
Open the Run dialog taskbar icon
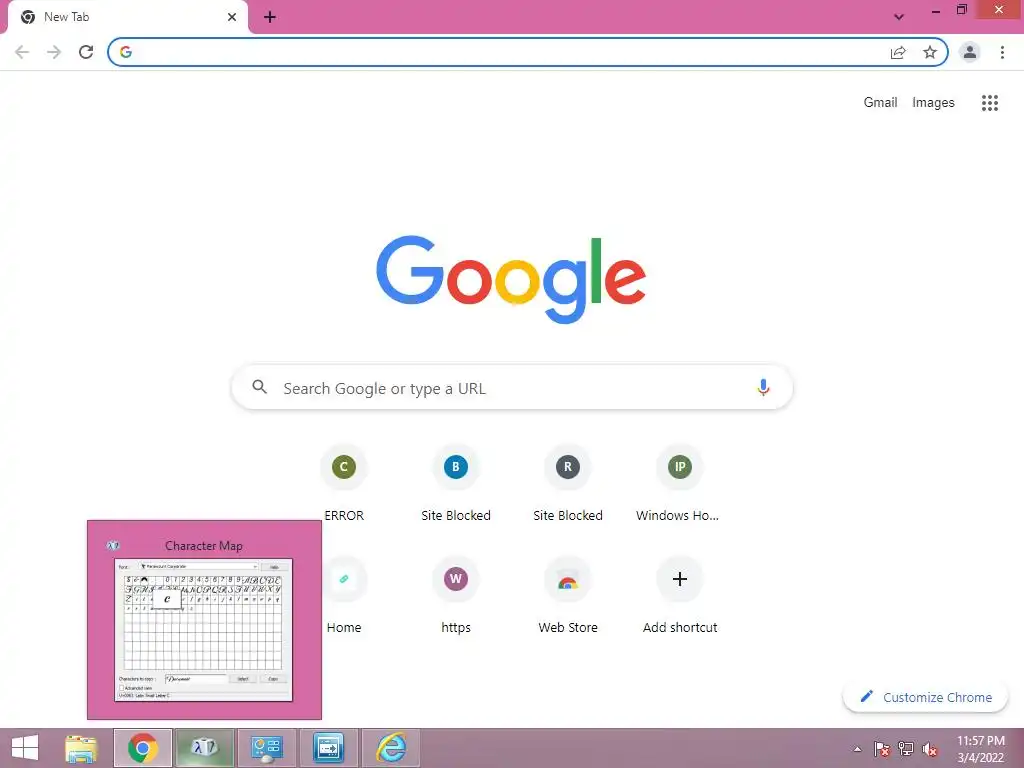[x=328, y=748]
